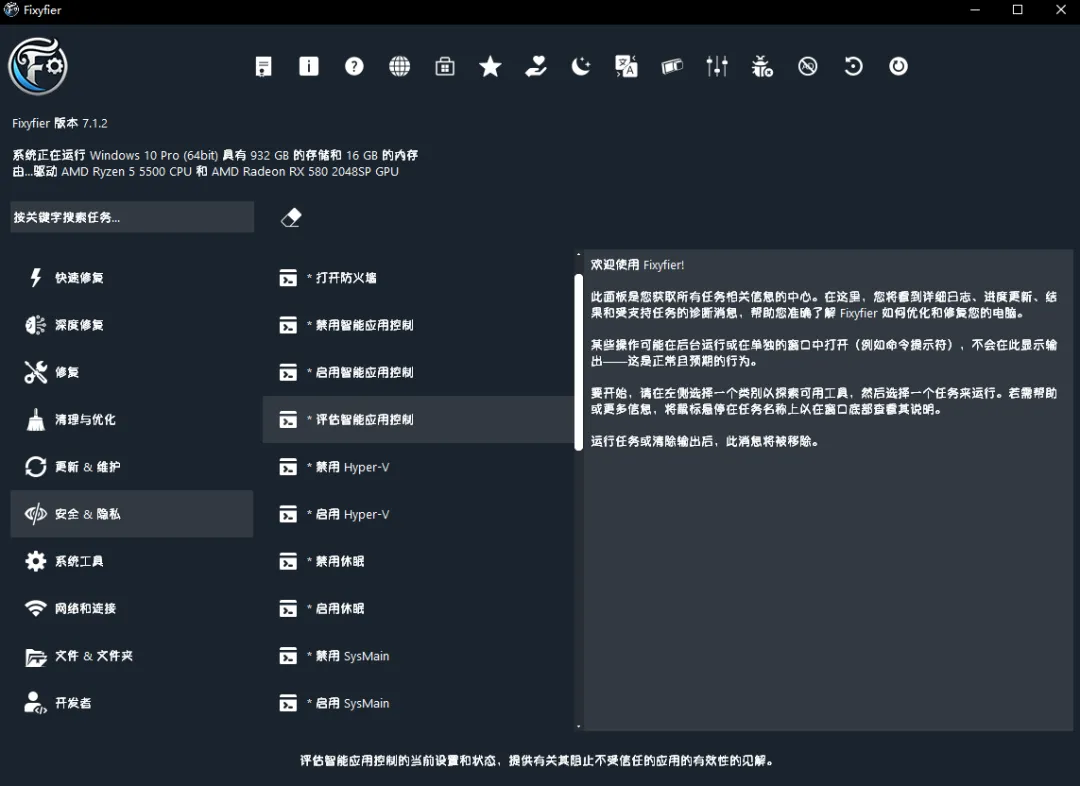Open help via the question mark icon
Viewport: 1080px width, 786px height.
354,66
